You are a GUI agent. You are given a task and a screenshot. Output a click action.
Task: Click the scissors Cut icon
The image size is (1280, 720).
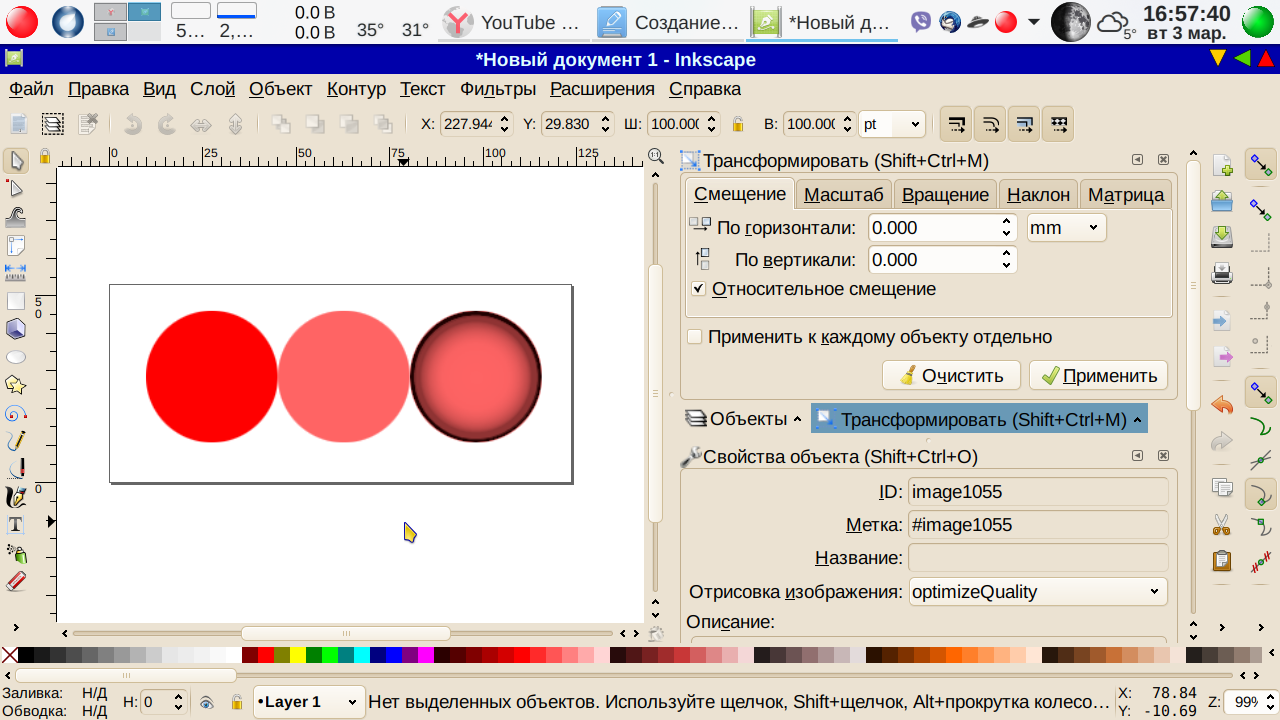pyautogui.click(x=1221, y=523)
